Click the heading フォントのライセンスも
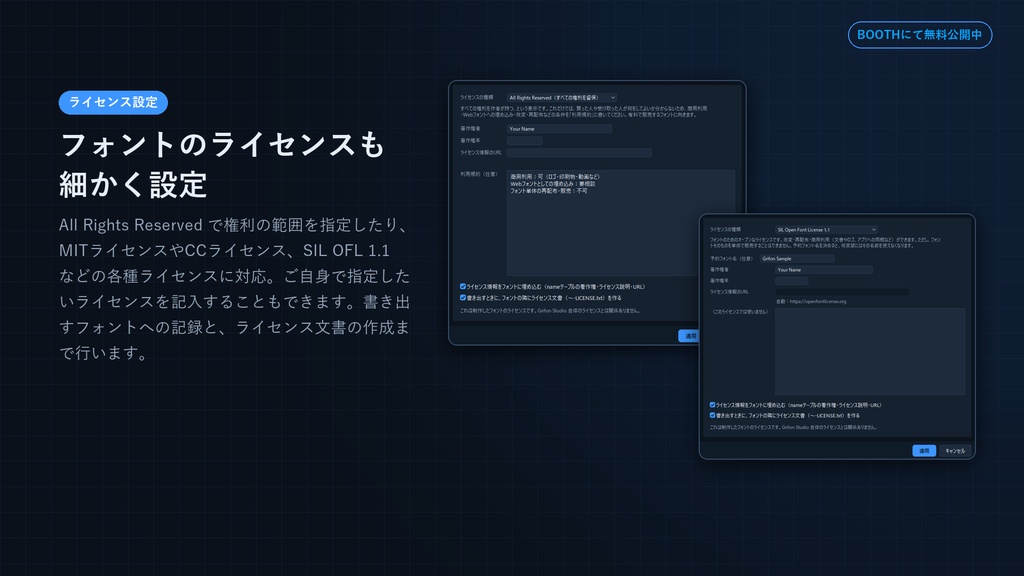This screenshot has height=576, width=1024. [x=222, y=144]
